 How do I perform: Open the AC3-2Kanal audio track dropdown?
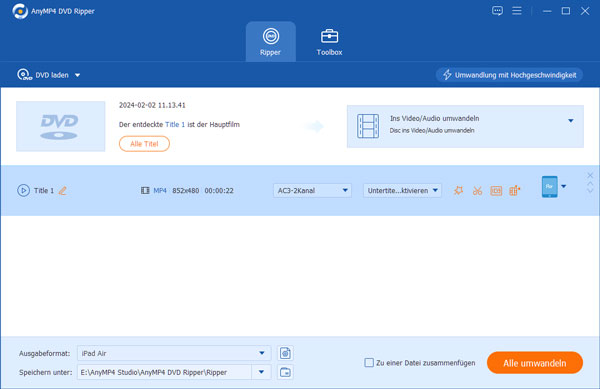(x=312, y=190)
